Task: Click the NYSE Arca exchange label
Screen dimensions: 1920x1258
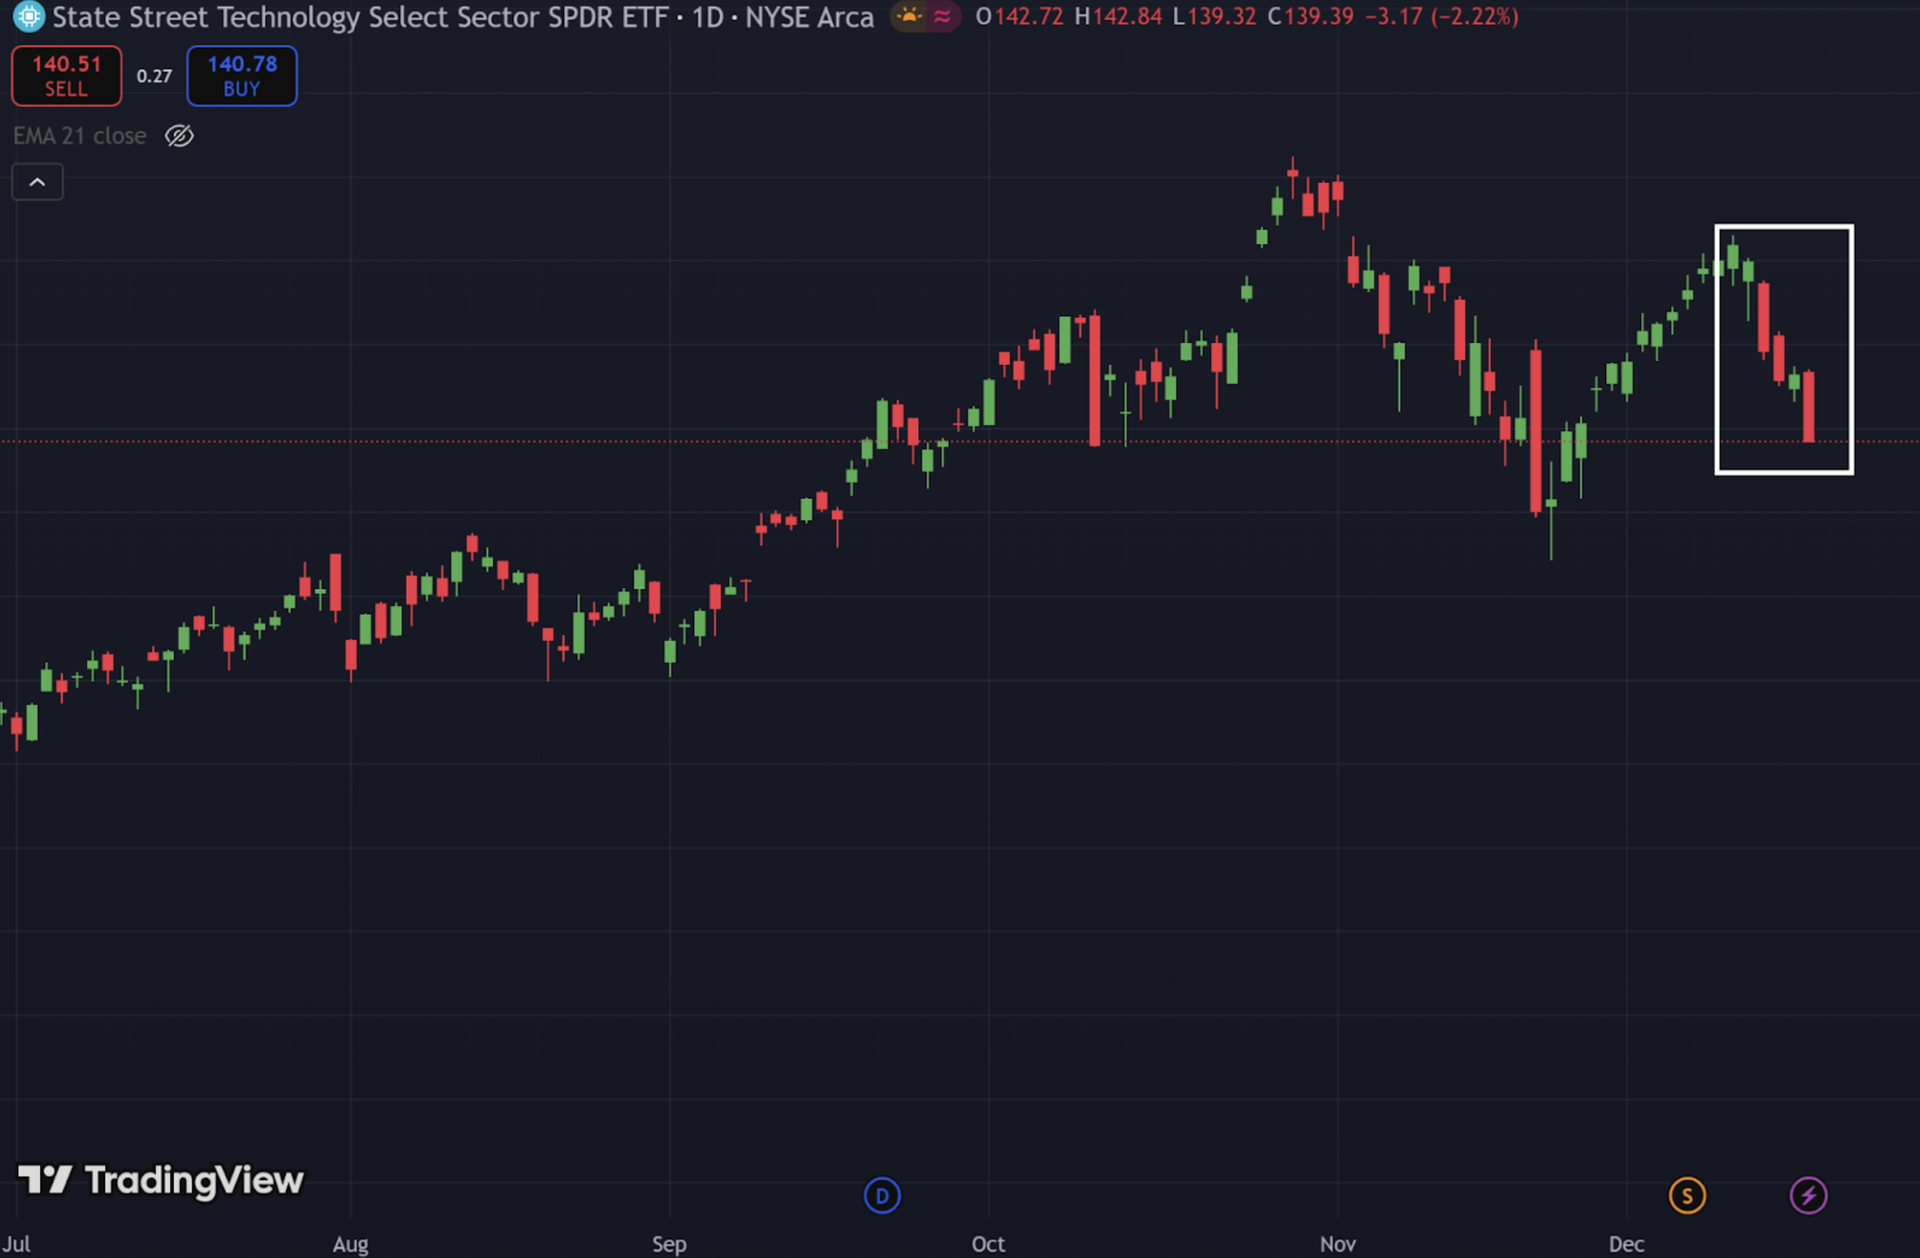Action: tap(810, 17)
